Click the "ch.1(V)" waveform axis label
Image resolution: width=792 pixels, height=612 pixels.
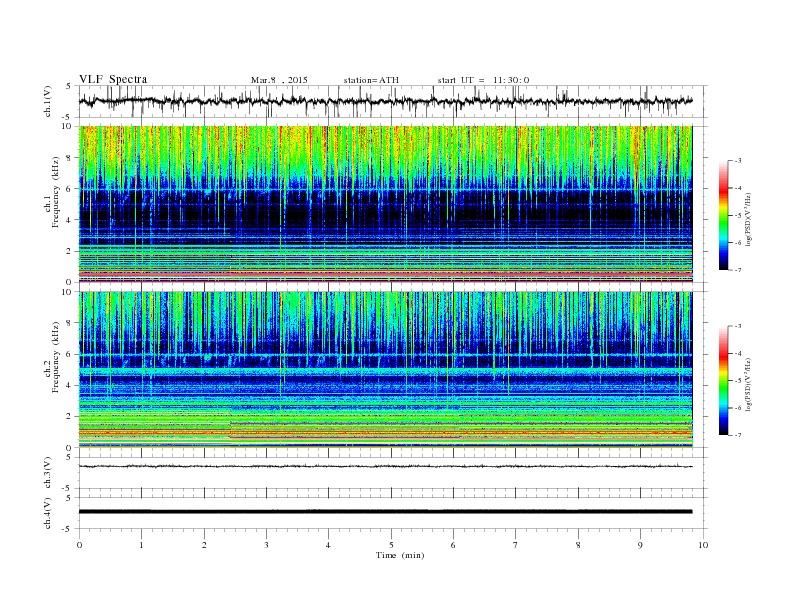point(48,101)
